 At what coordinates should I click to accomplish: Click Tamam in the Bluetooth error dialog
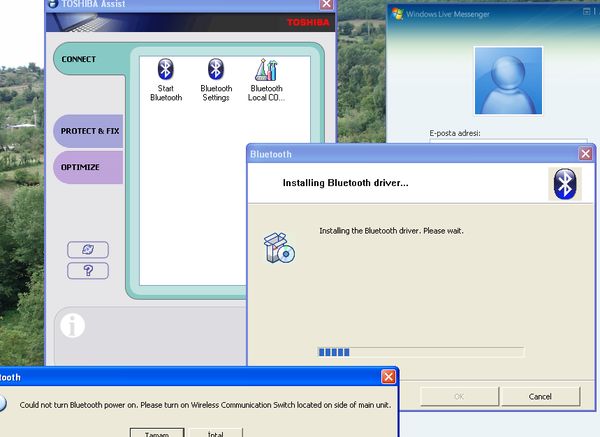157,433
